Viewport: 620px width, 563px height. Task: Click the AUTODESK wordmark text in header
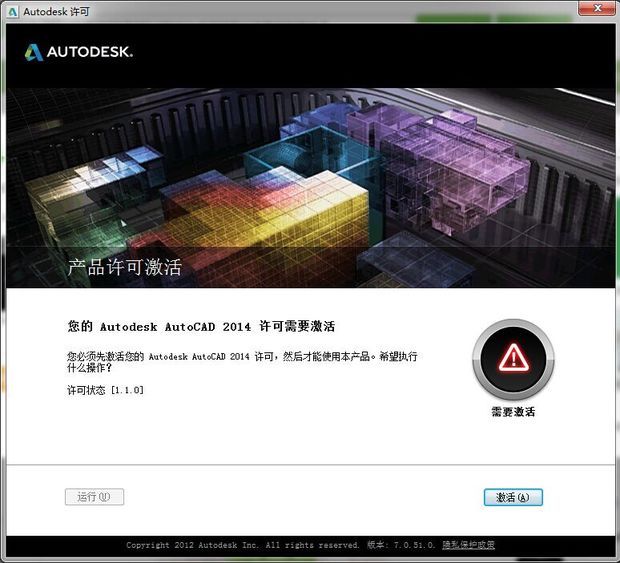tap(90, 52)
